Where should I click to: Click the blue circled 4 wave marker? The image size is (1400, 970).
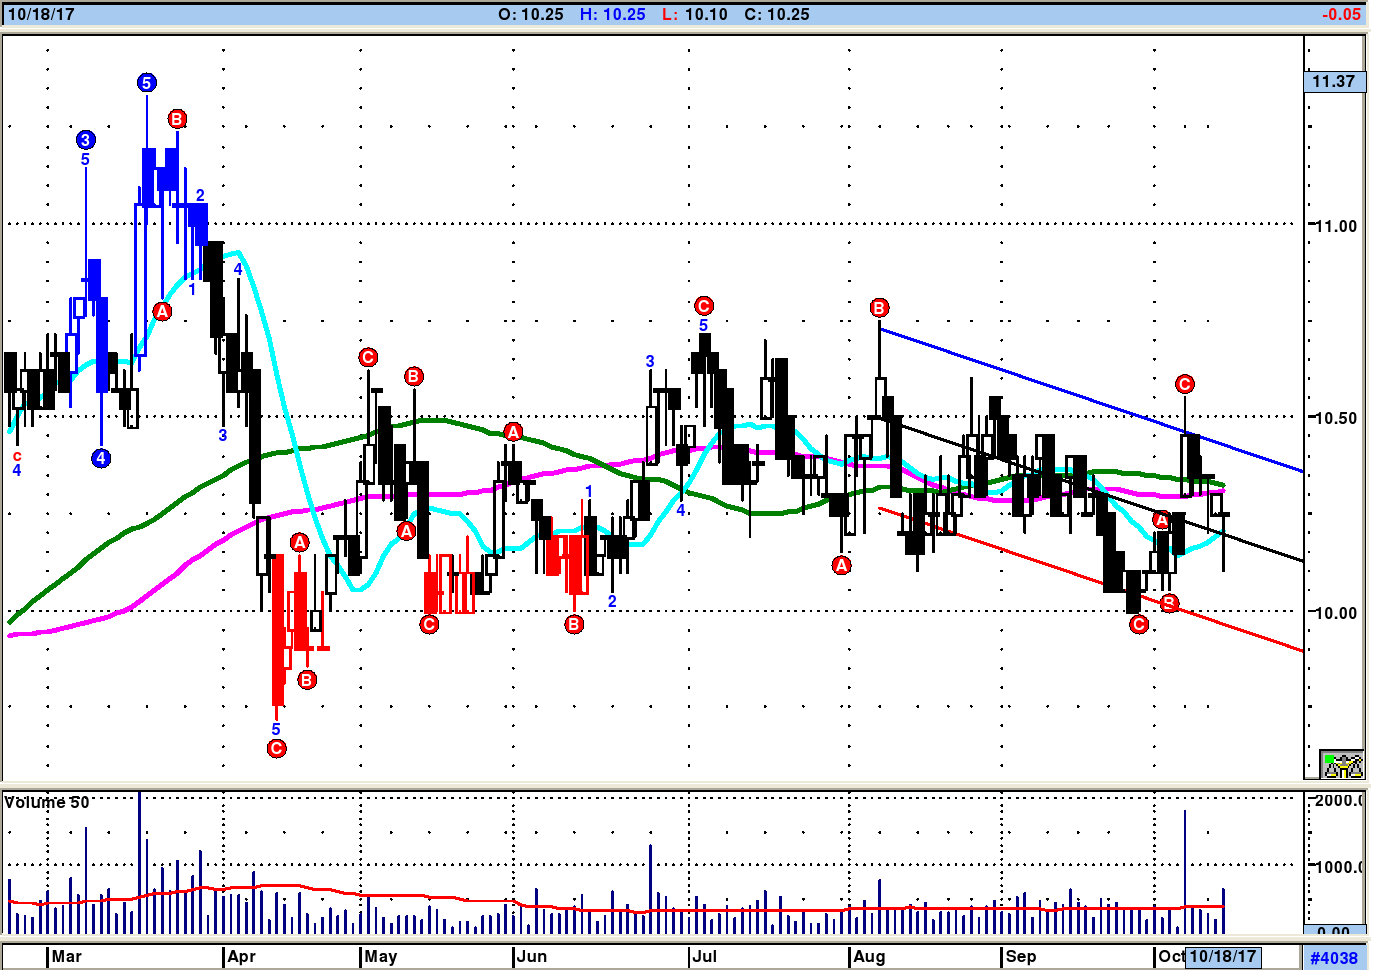coord(101,459)
